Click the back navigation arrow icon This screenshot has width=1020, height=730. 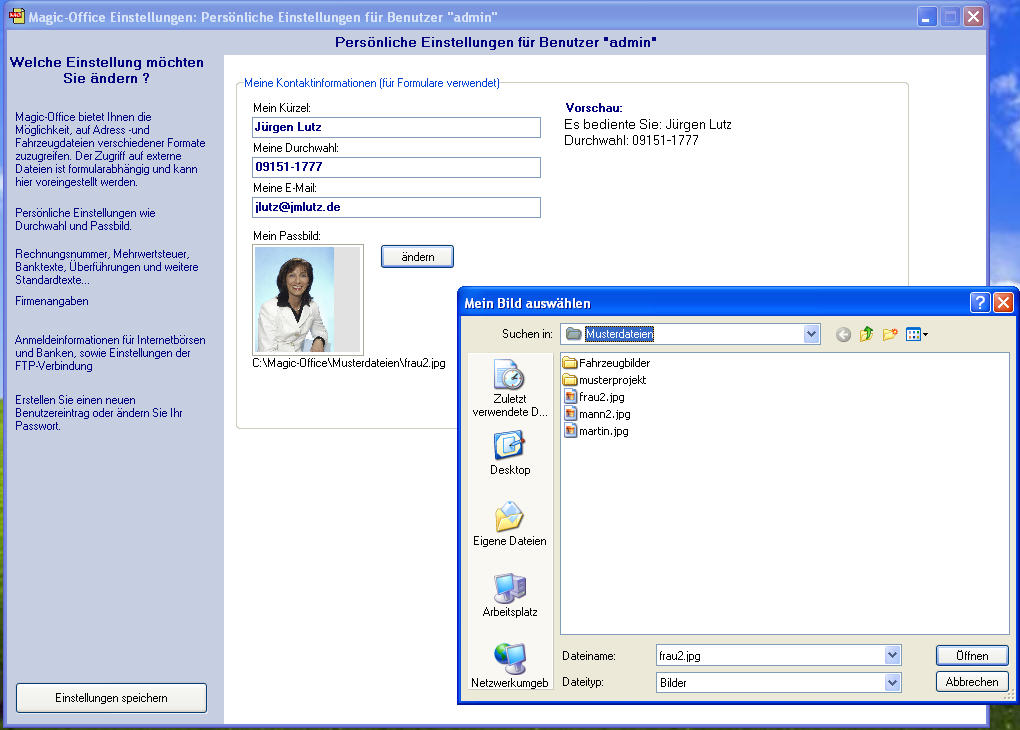click(x=843, y=334)
